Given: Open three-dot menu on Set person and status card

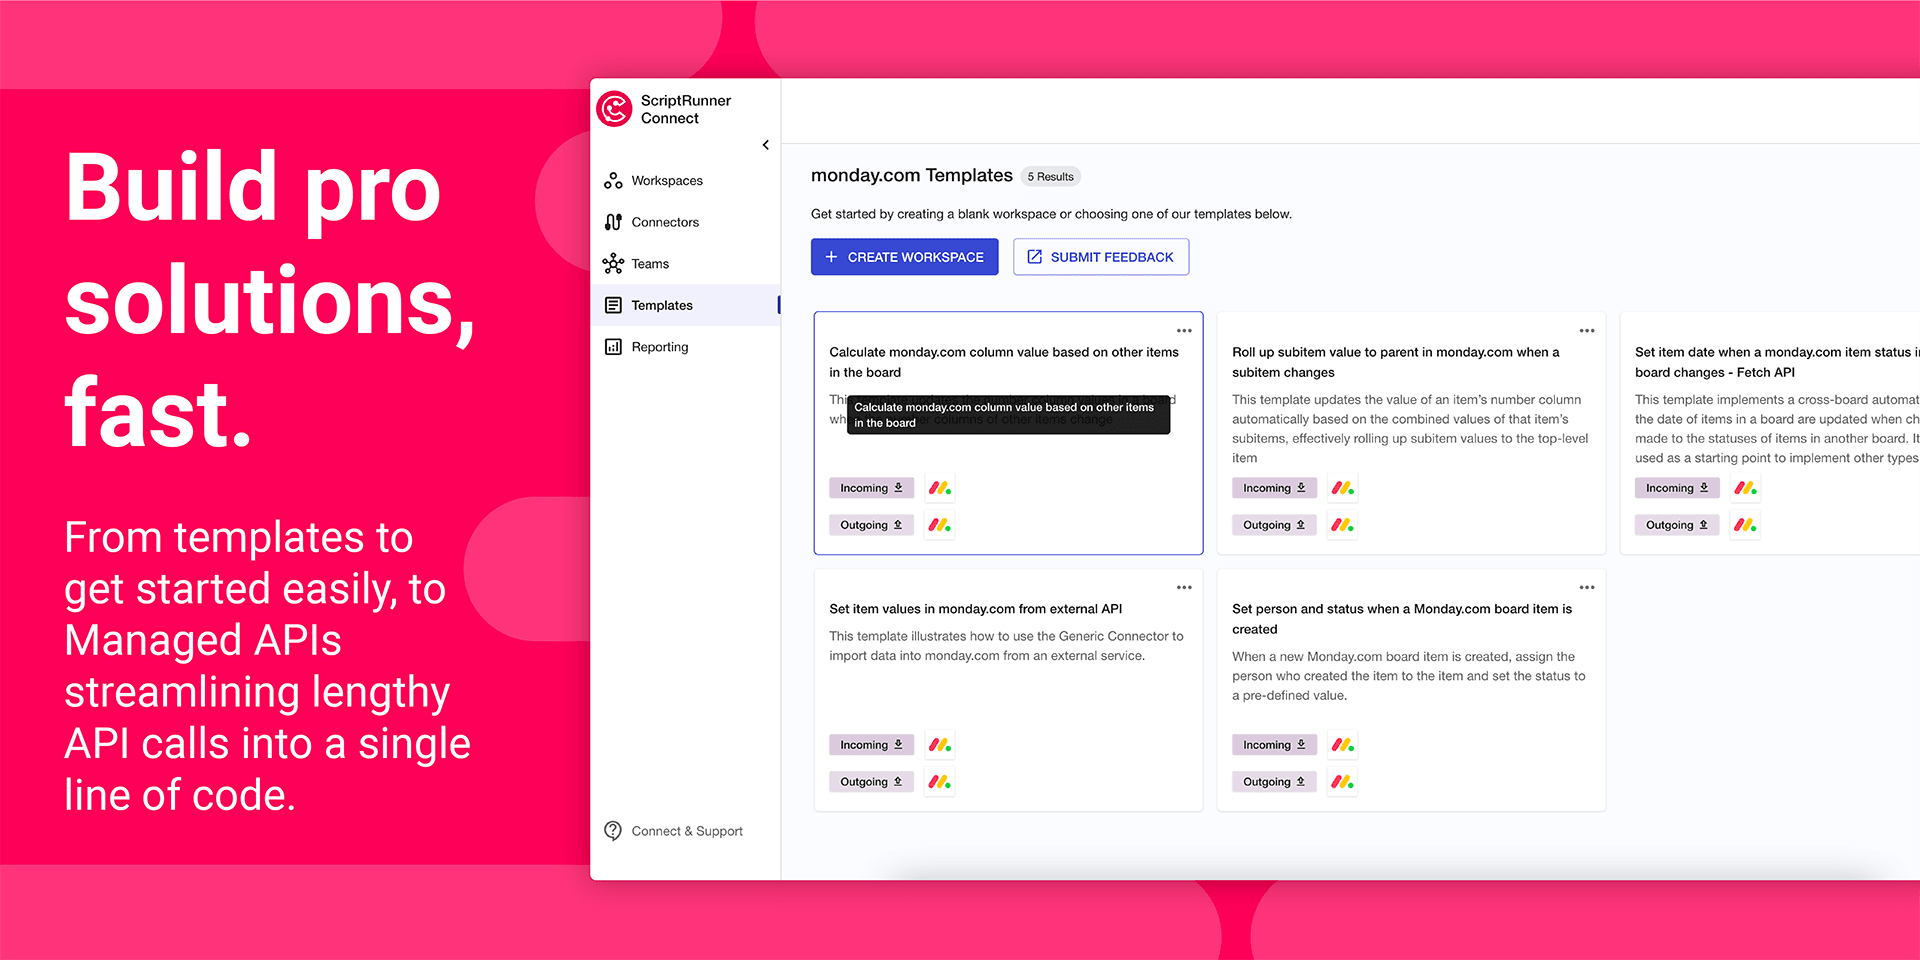Looking at the screenshot, I should tap(1587, 588).
